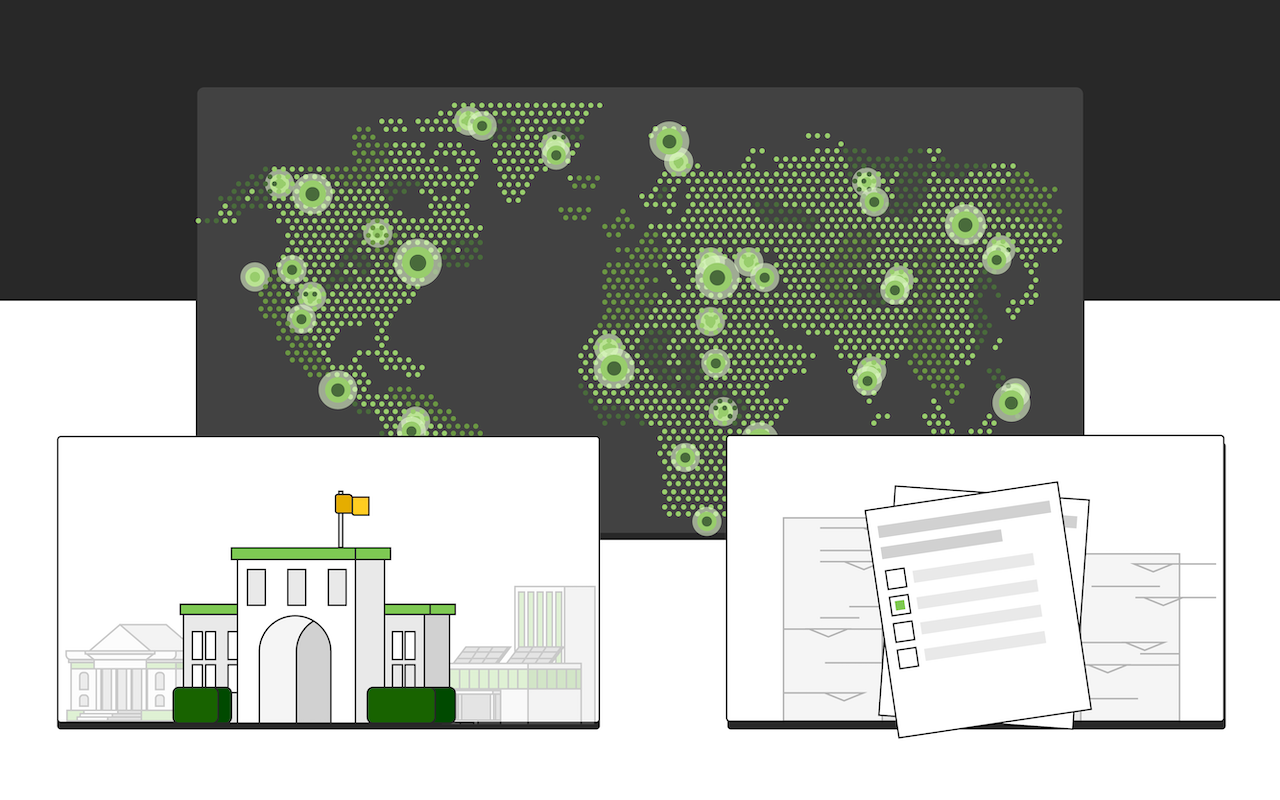Toggle the green-checked checkbox on the document

(899, 605)
